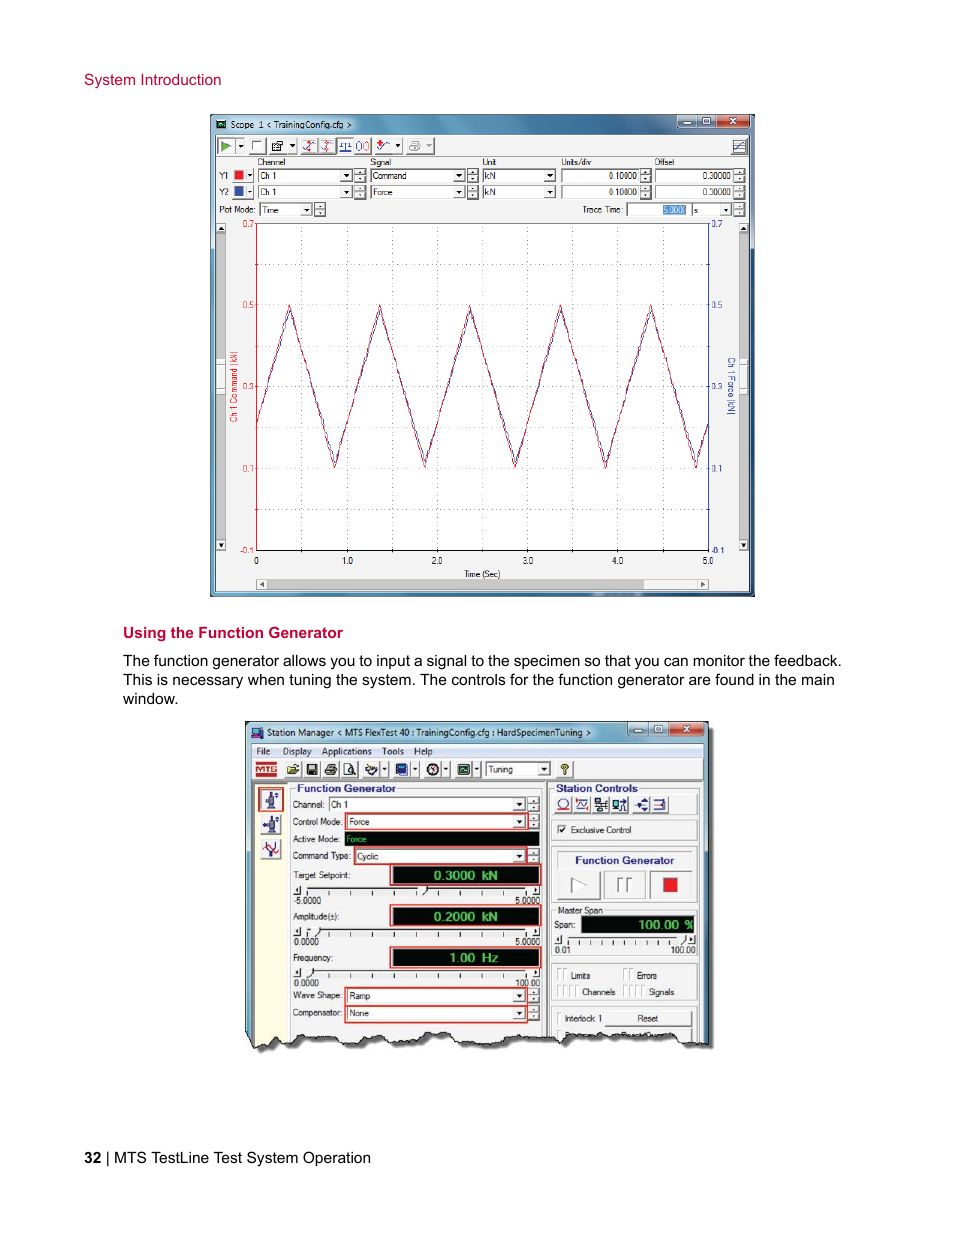Click the first red auto-scale icon in the Scope toolbar
Screen dimensions: 954x1235
coord(310,146)
